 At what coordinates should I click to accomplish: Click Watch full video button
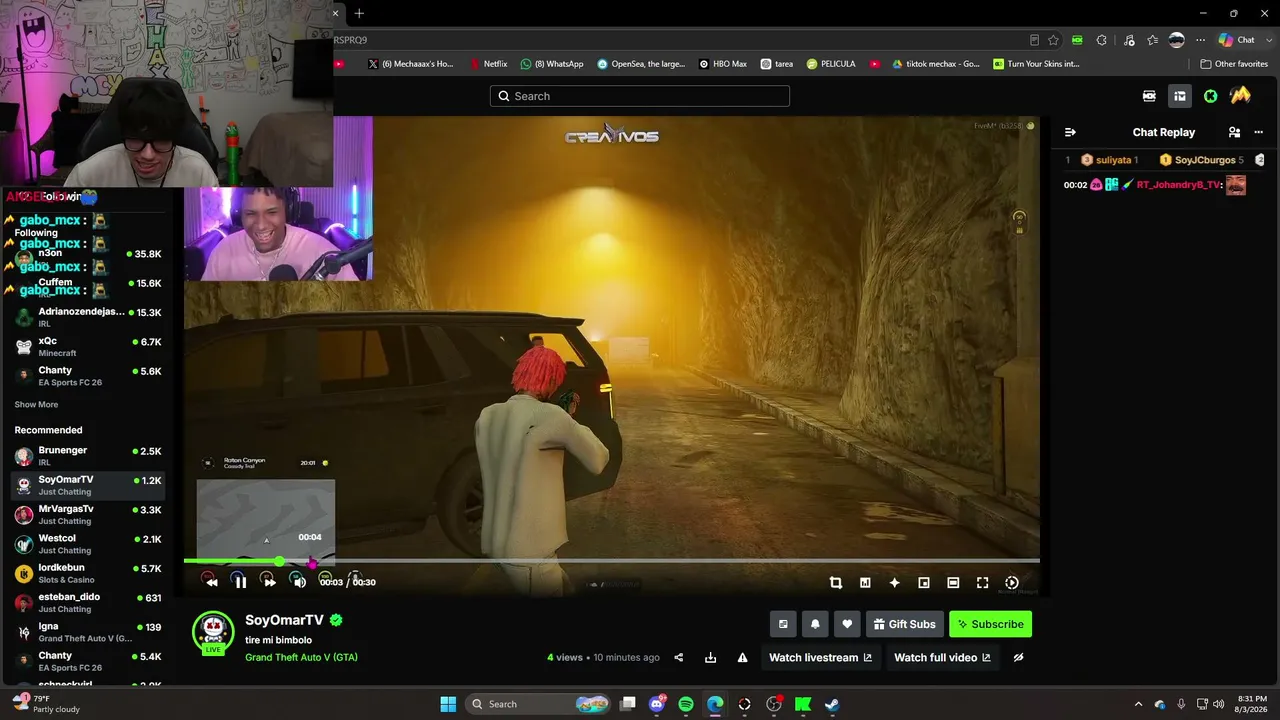pos(942,657)
